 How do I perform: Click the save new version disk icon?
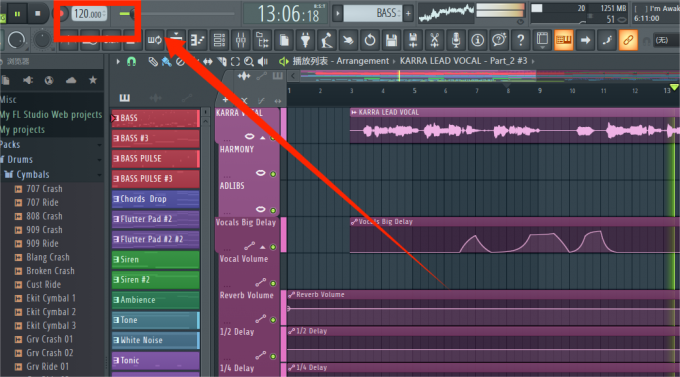413,41
